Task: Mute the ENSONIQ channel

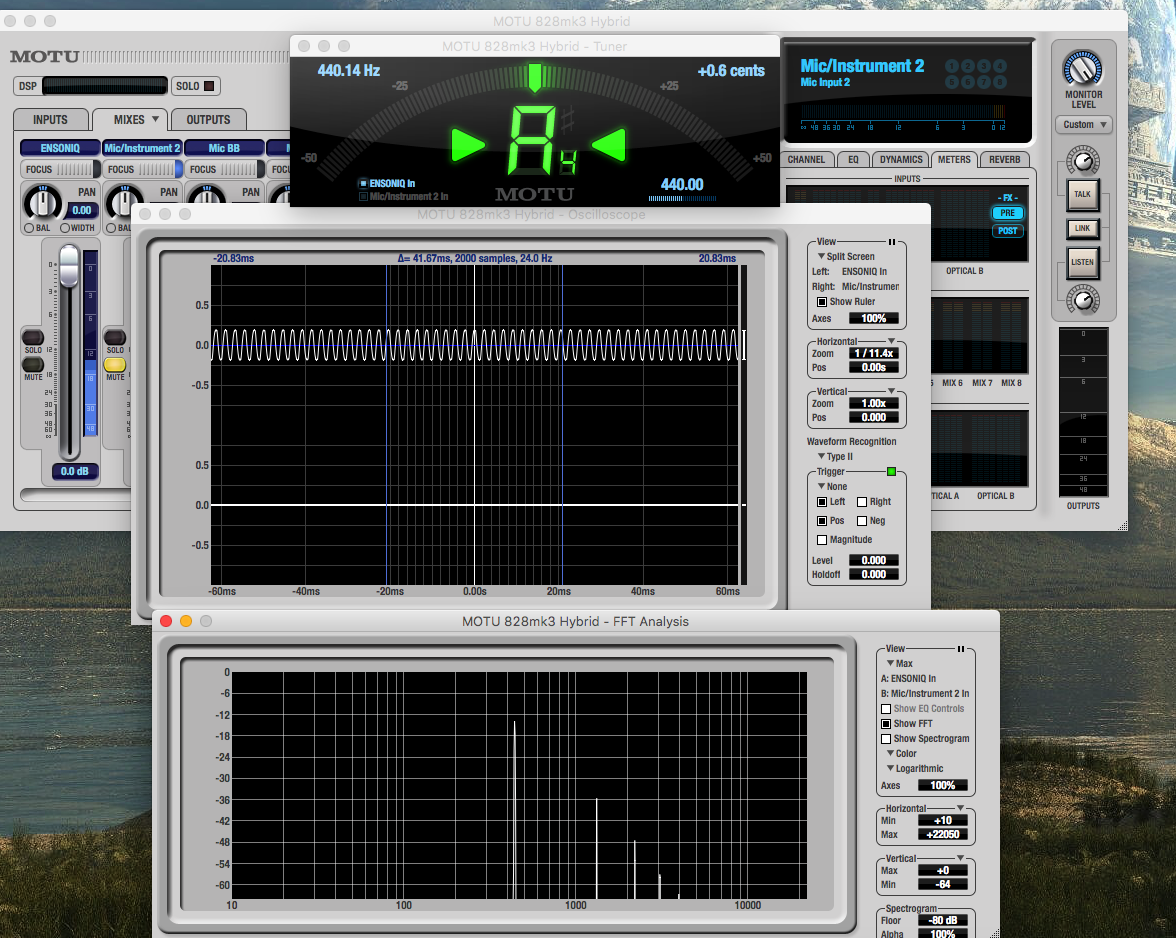Action: [33, 365]
